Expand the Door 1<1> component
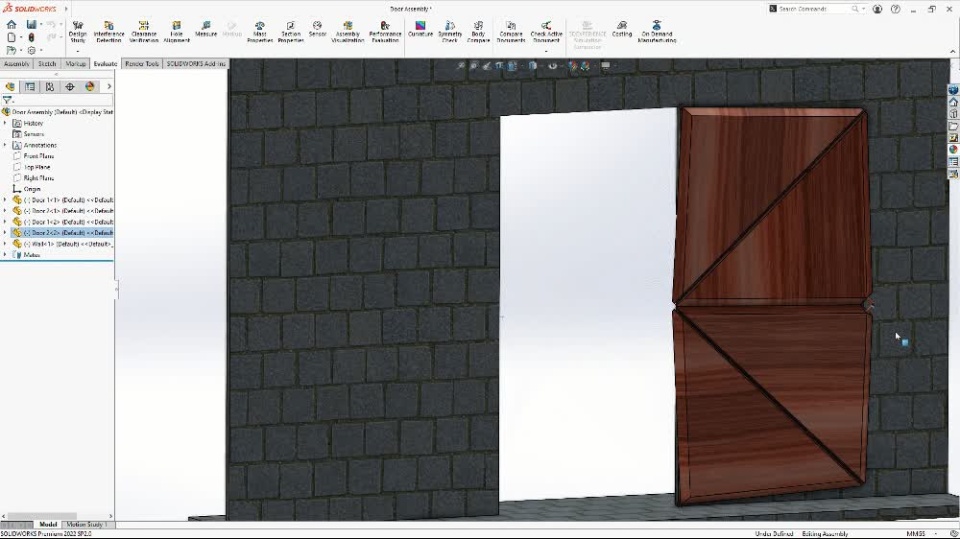 6,200
